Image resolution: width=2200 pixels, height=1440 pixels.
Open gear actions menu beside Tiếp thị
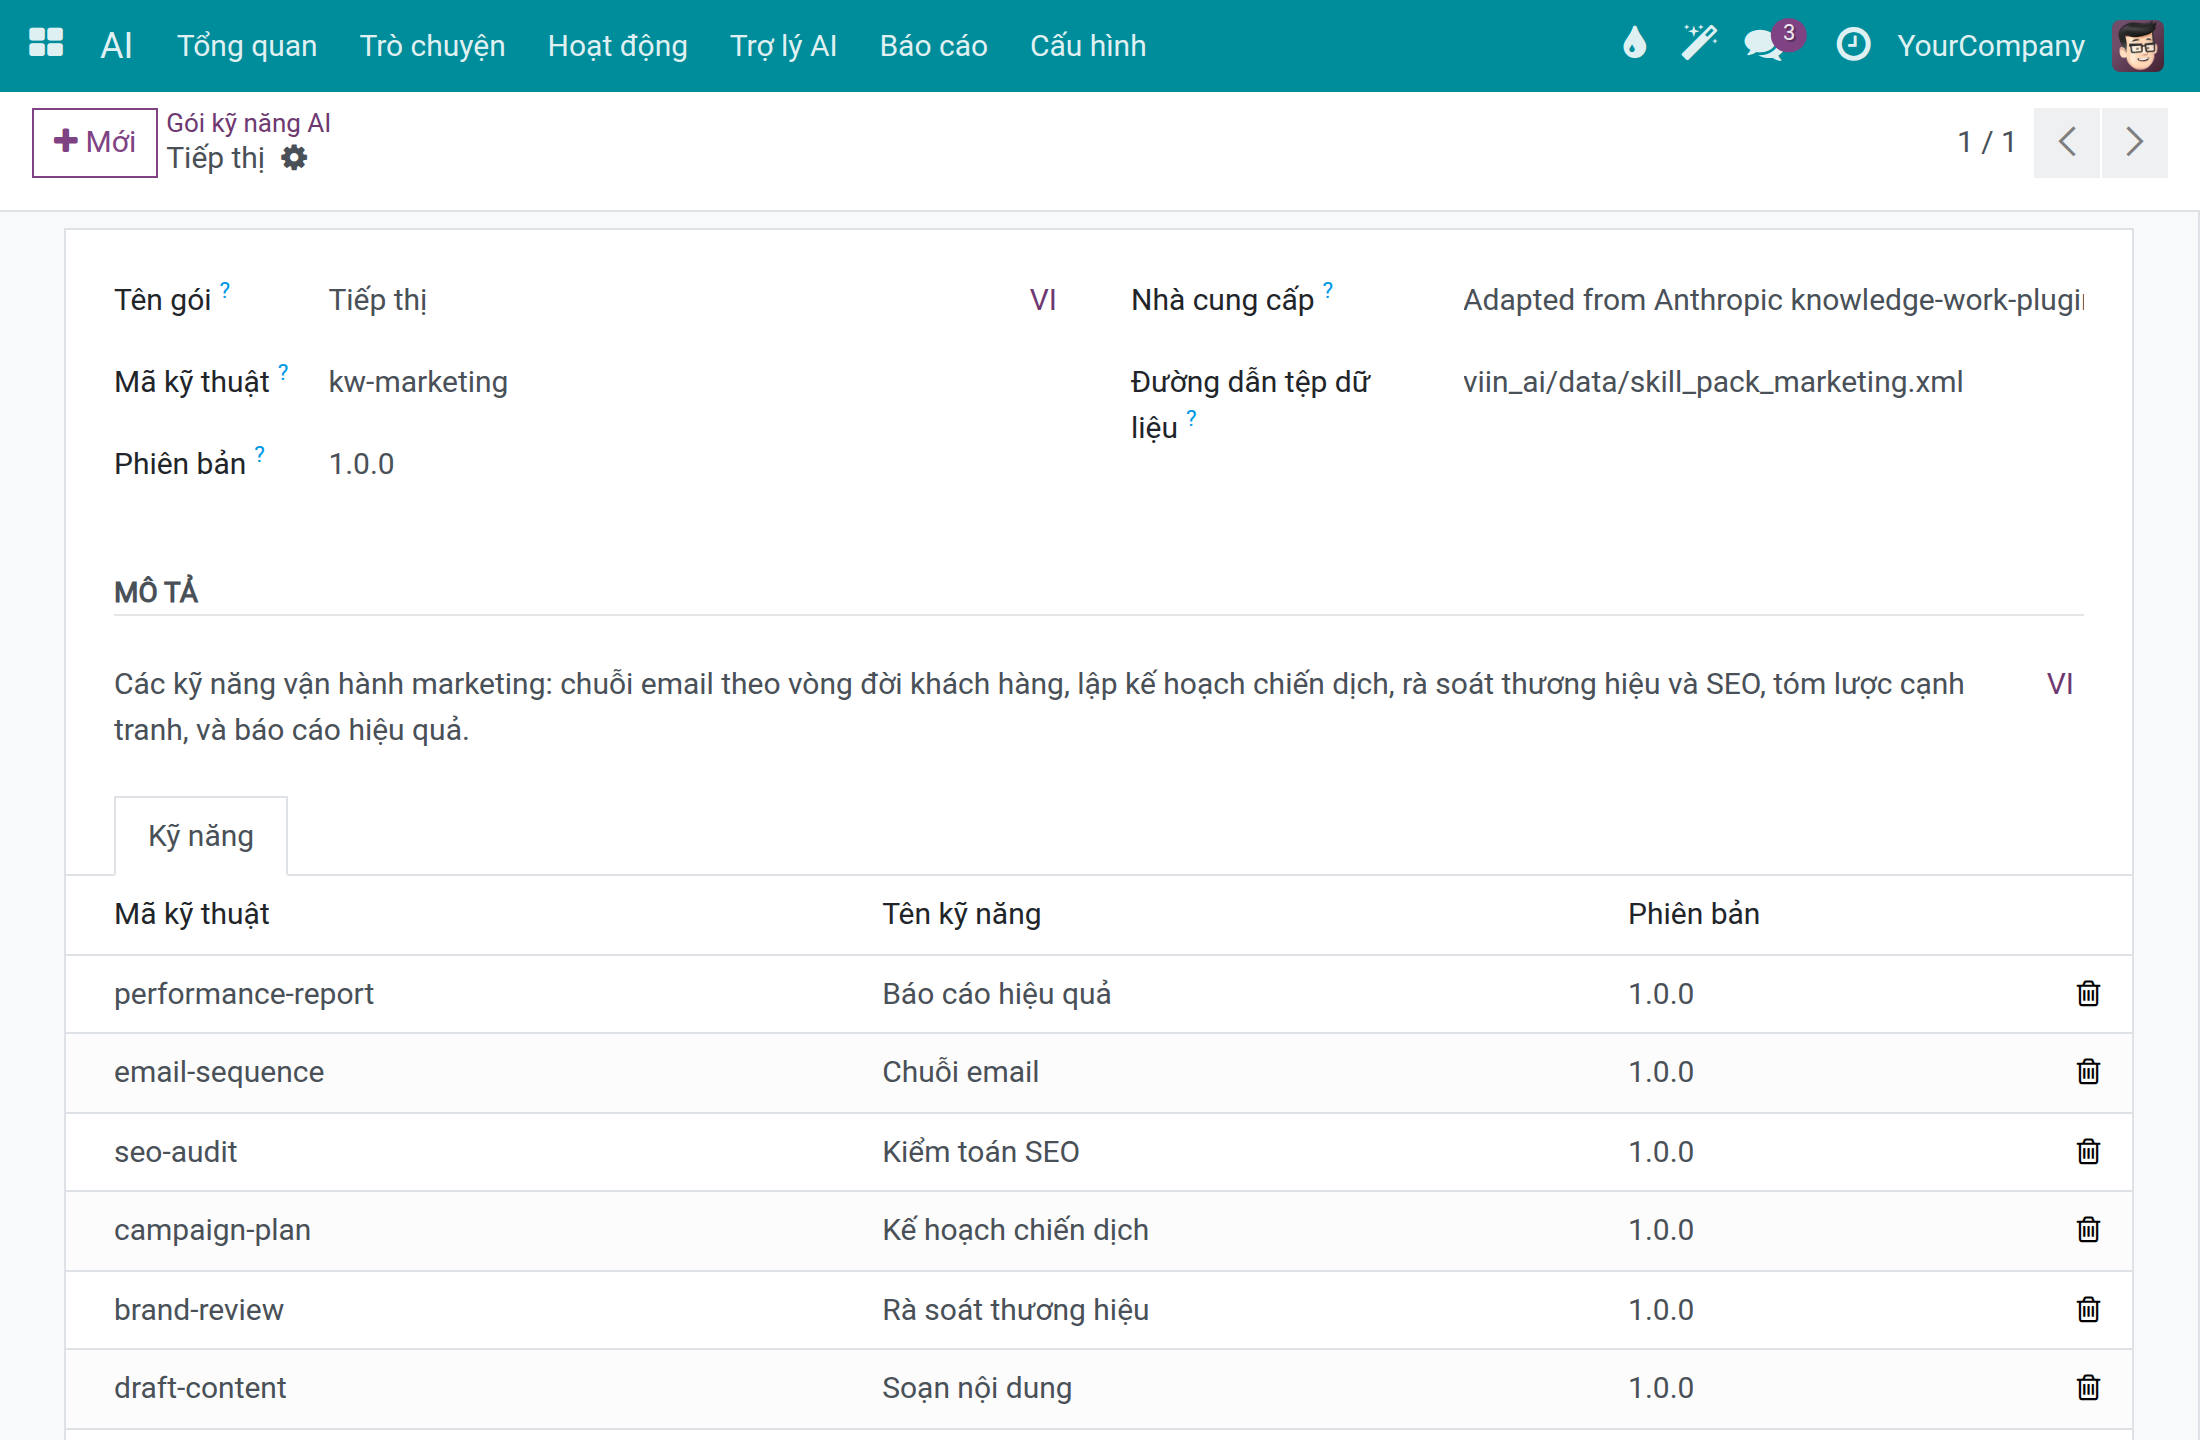(x=294, y=158)
